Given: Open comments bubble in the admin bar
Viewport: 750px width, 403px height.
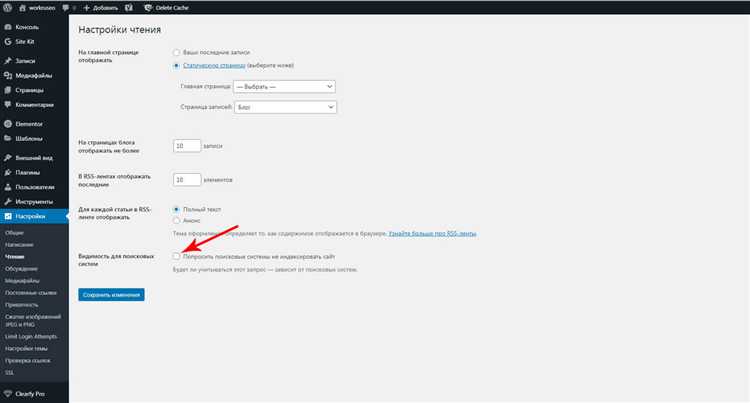Looking at the screenshot, I should click(x=66, y=8).
